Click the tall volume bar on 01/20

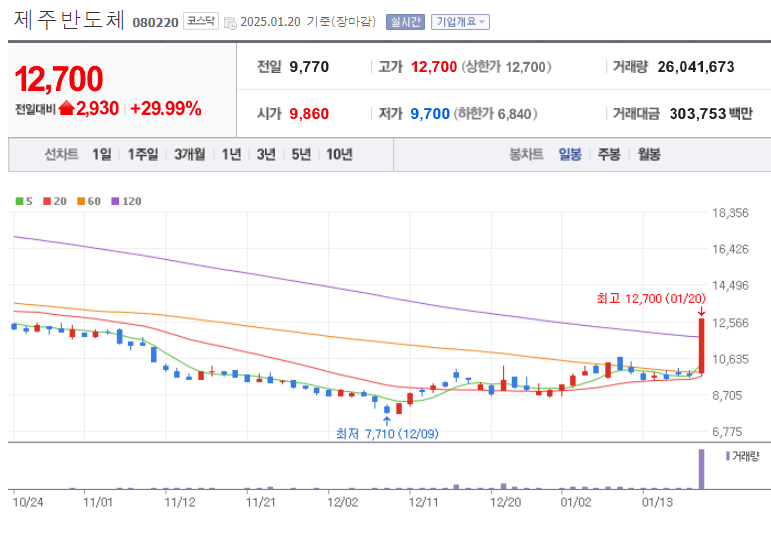pos(702,469)
